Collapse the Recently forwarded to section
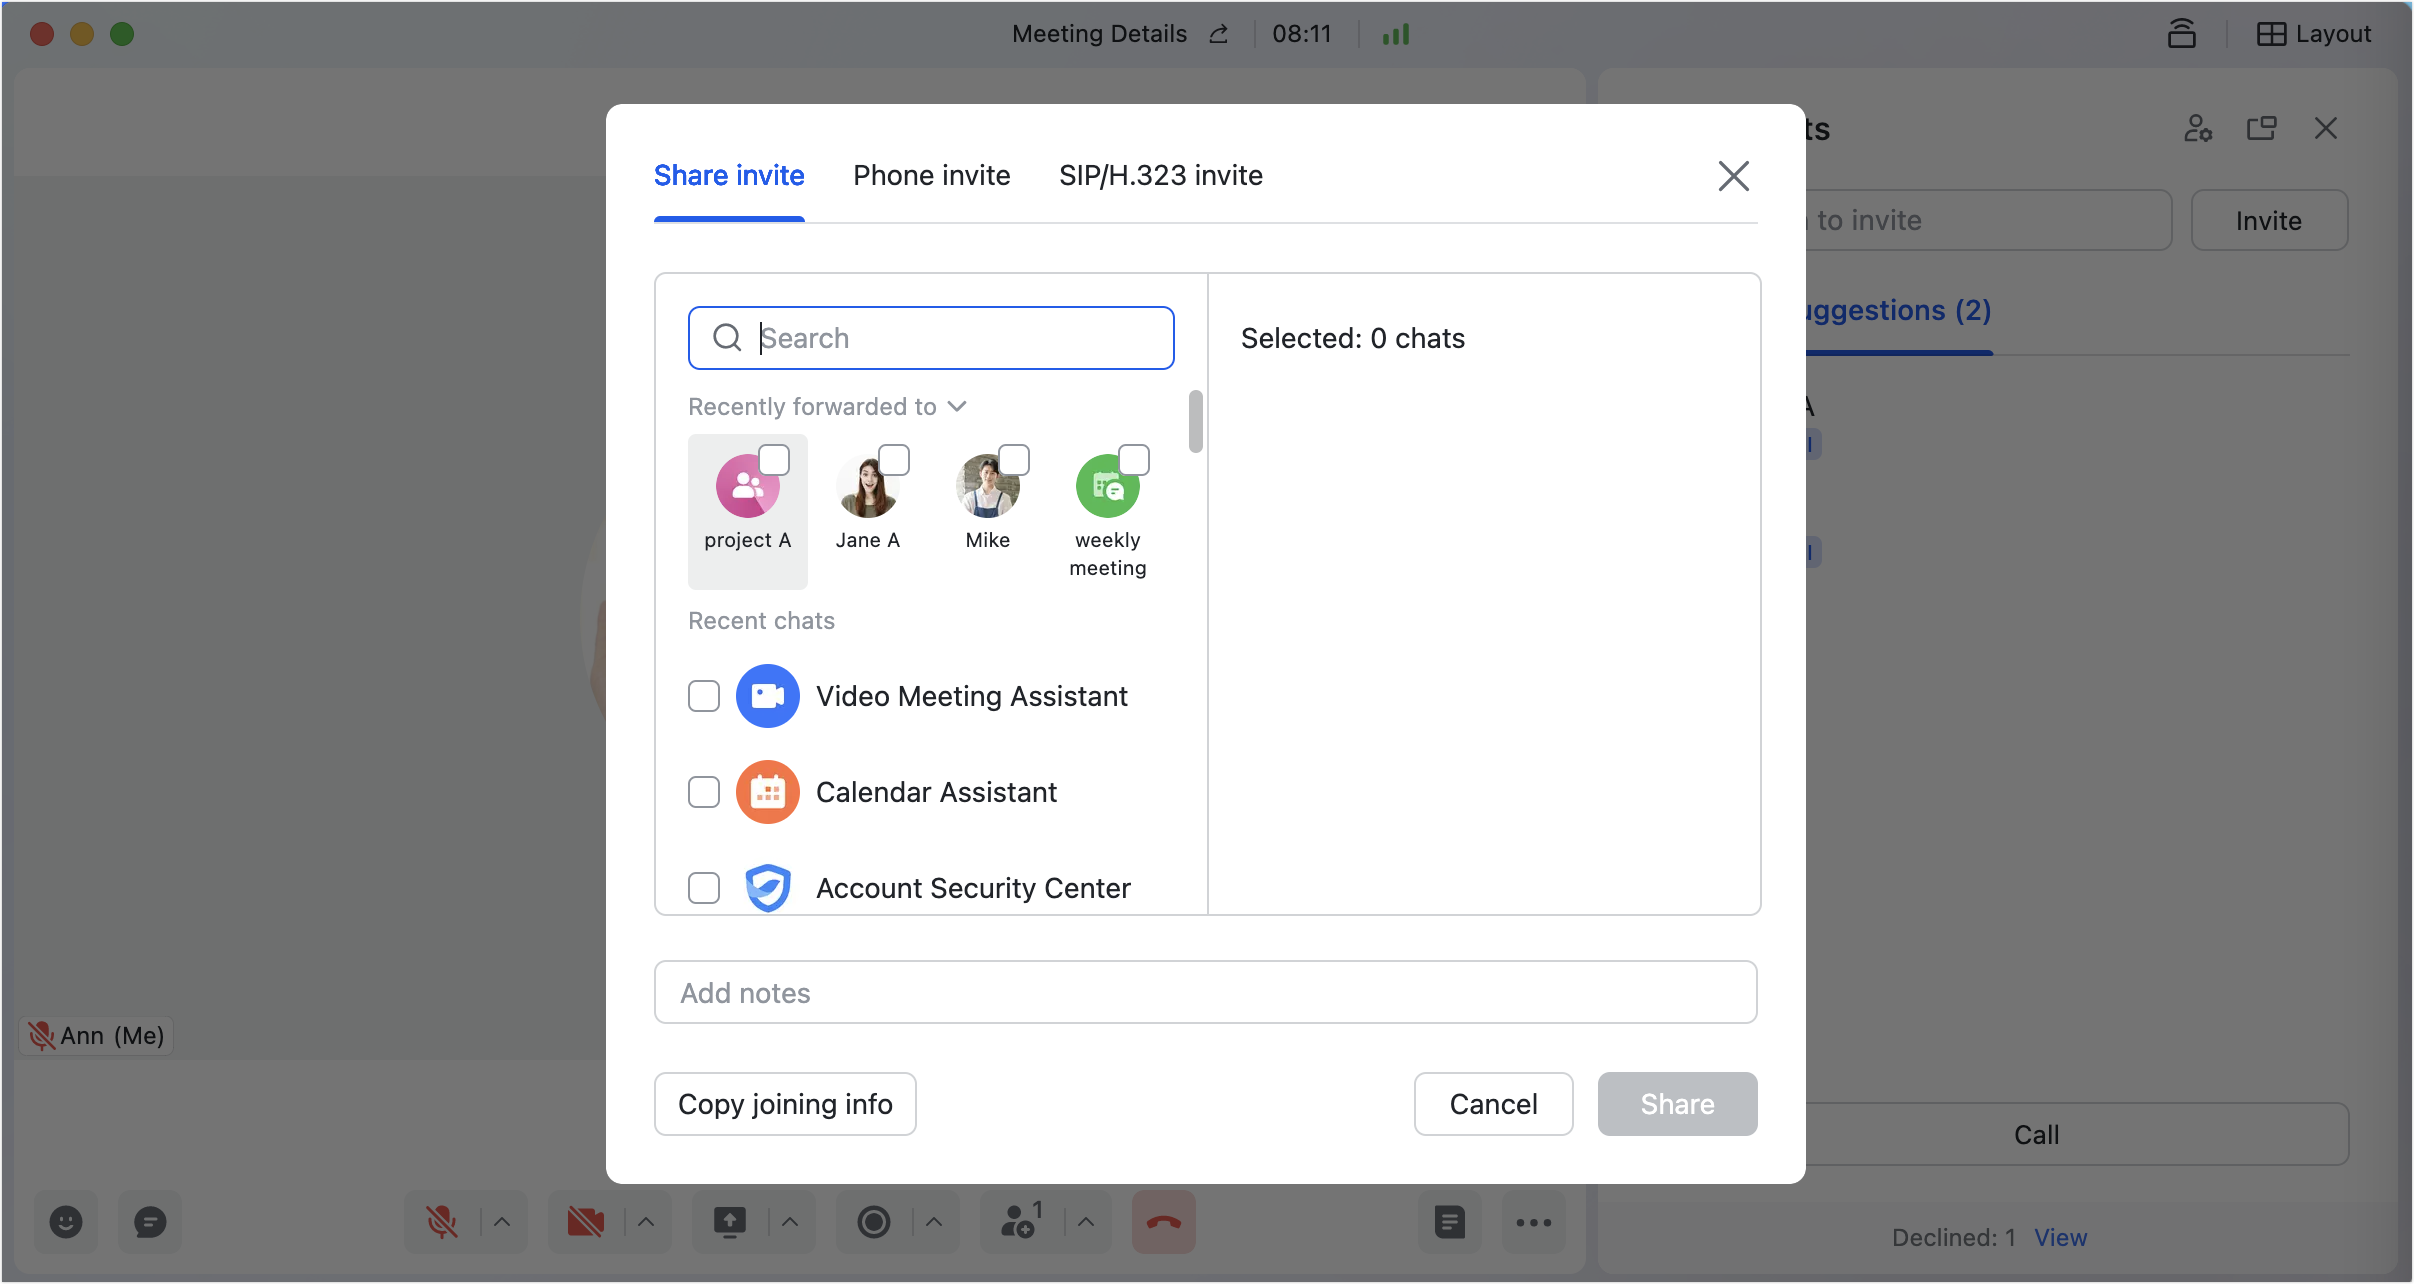Viewport: 2414px width, 1284px height. pos(957,406)
